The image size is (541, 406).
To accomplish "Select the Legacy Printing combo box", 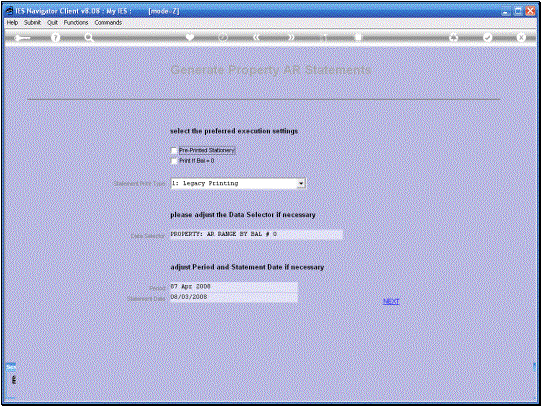I will pos(238,184).
